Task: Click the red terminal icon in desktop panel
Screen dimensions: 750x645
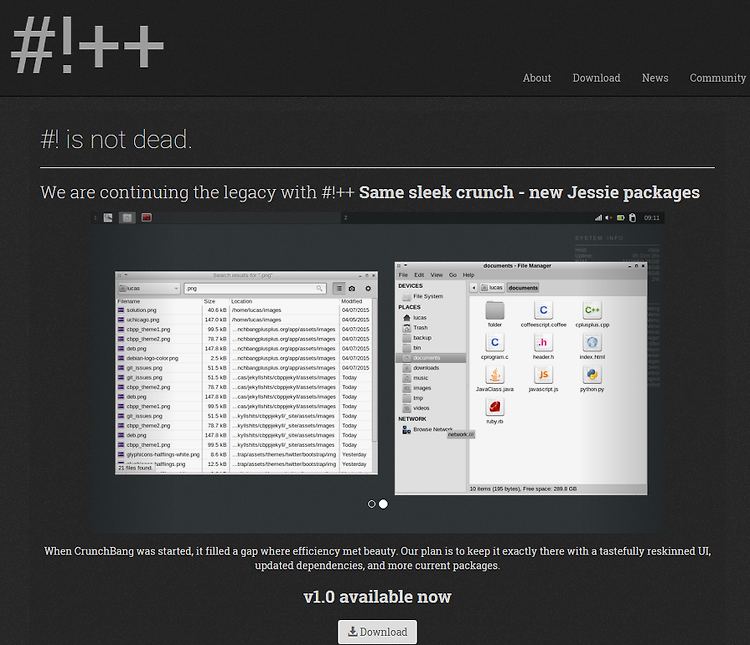Action: [147, 218]
